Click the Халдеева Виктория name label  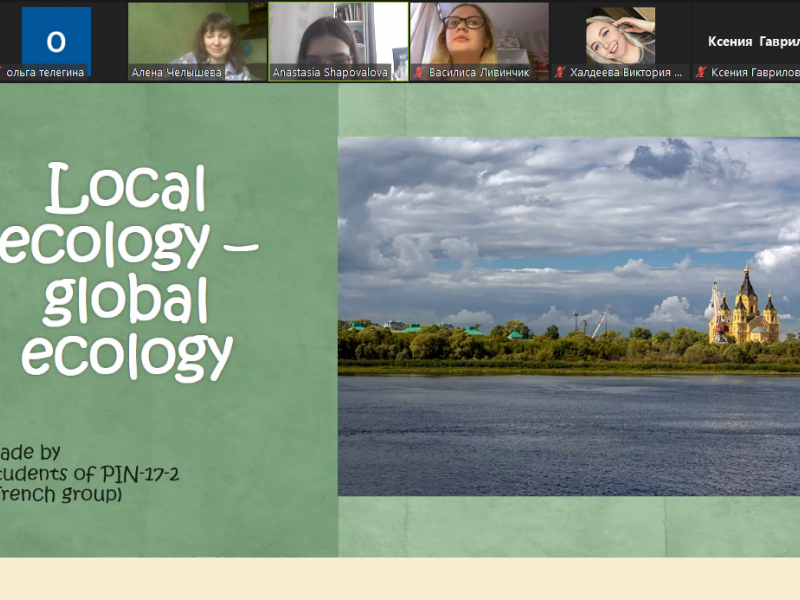point(625,73)
